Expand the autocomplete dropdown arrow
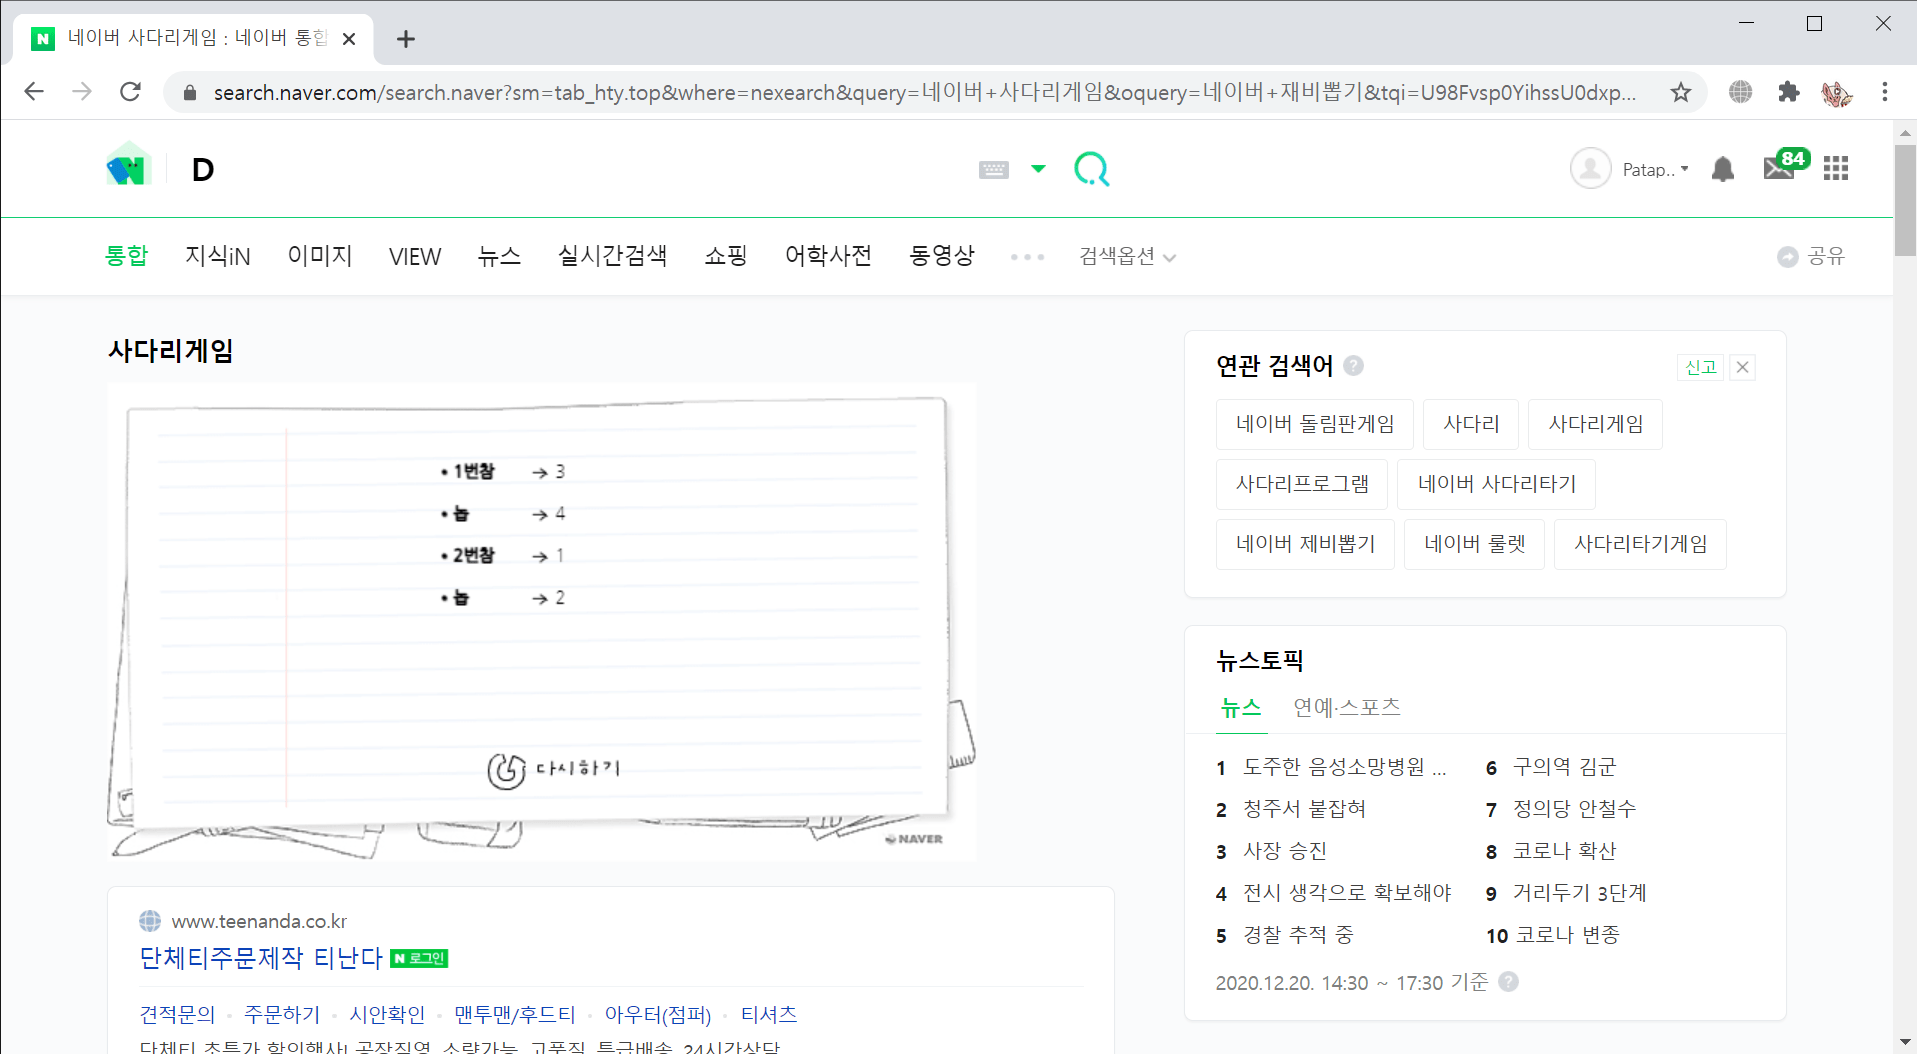This screenshot has width=1917, height=1054. (1038, 169)
